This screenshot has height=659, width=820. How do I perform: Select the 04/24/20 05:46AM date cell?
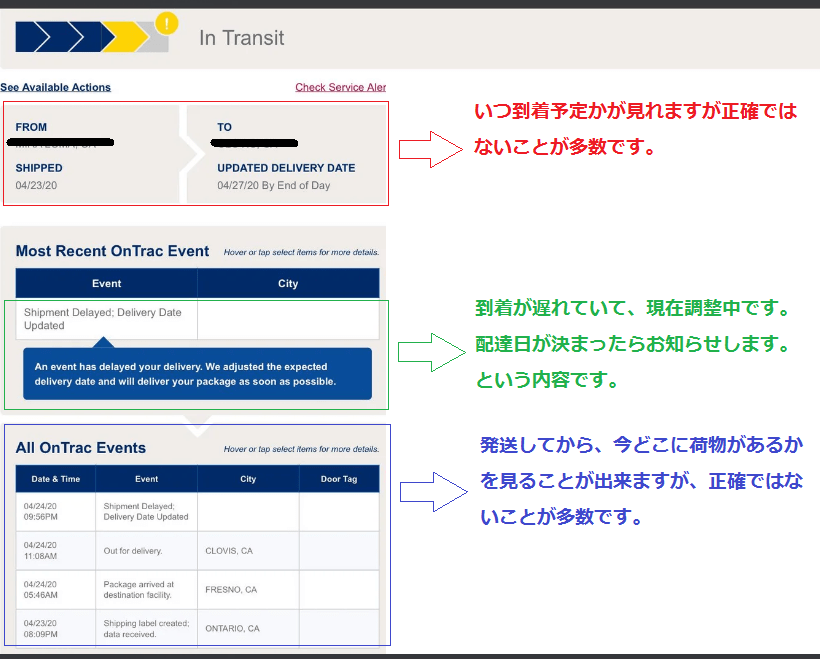pos(55,589)
